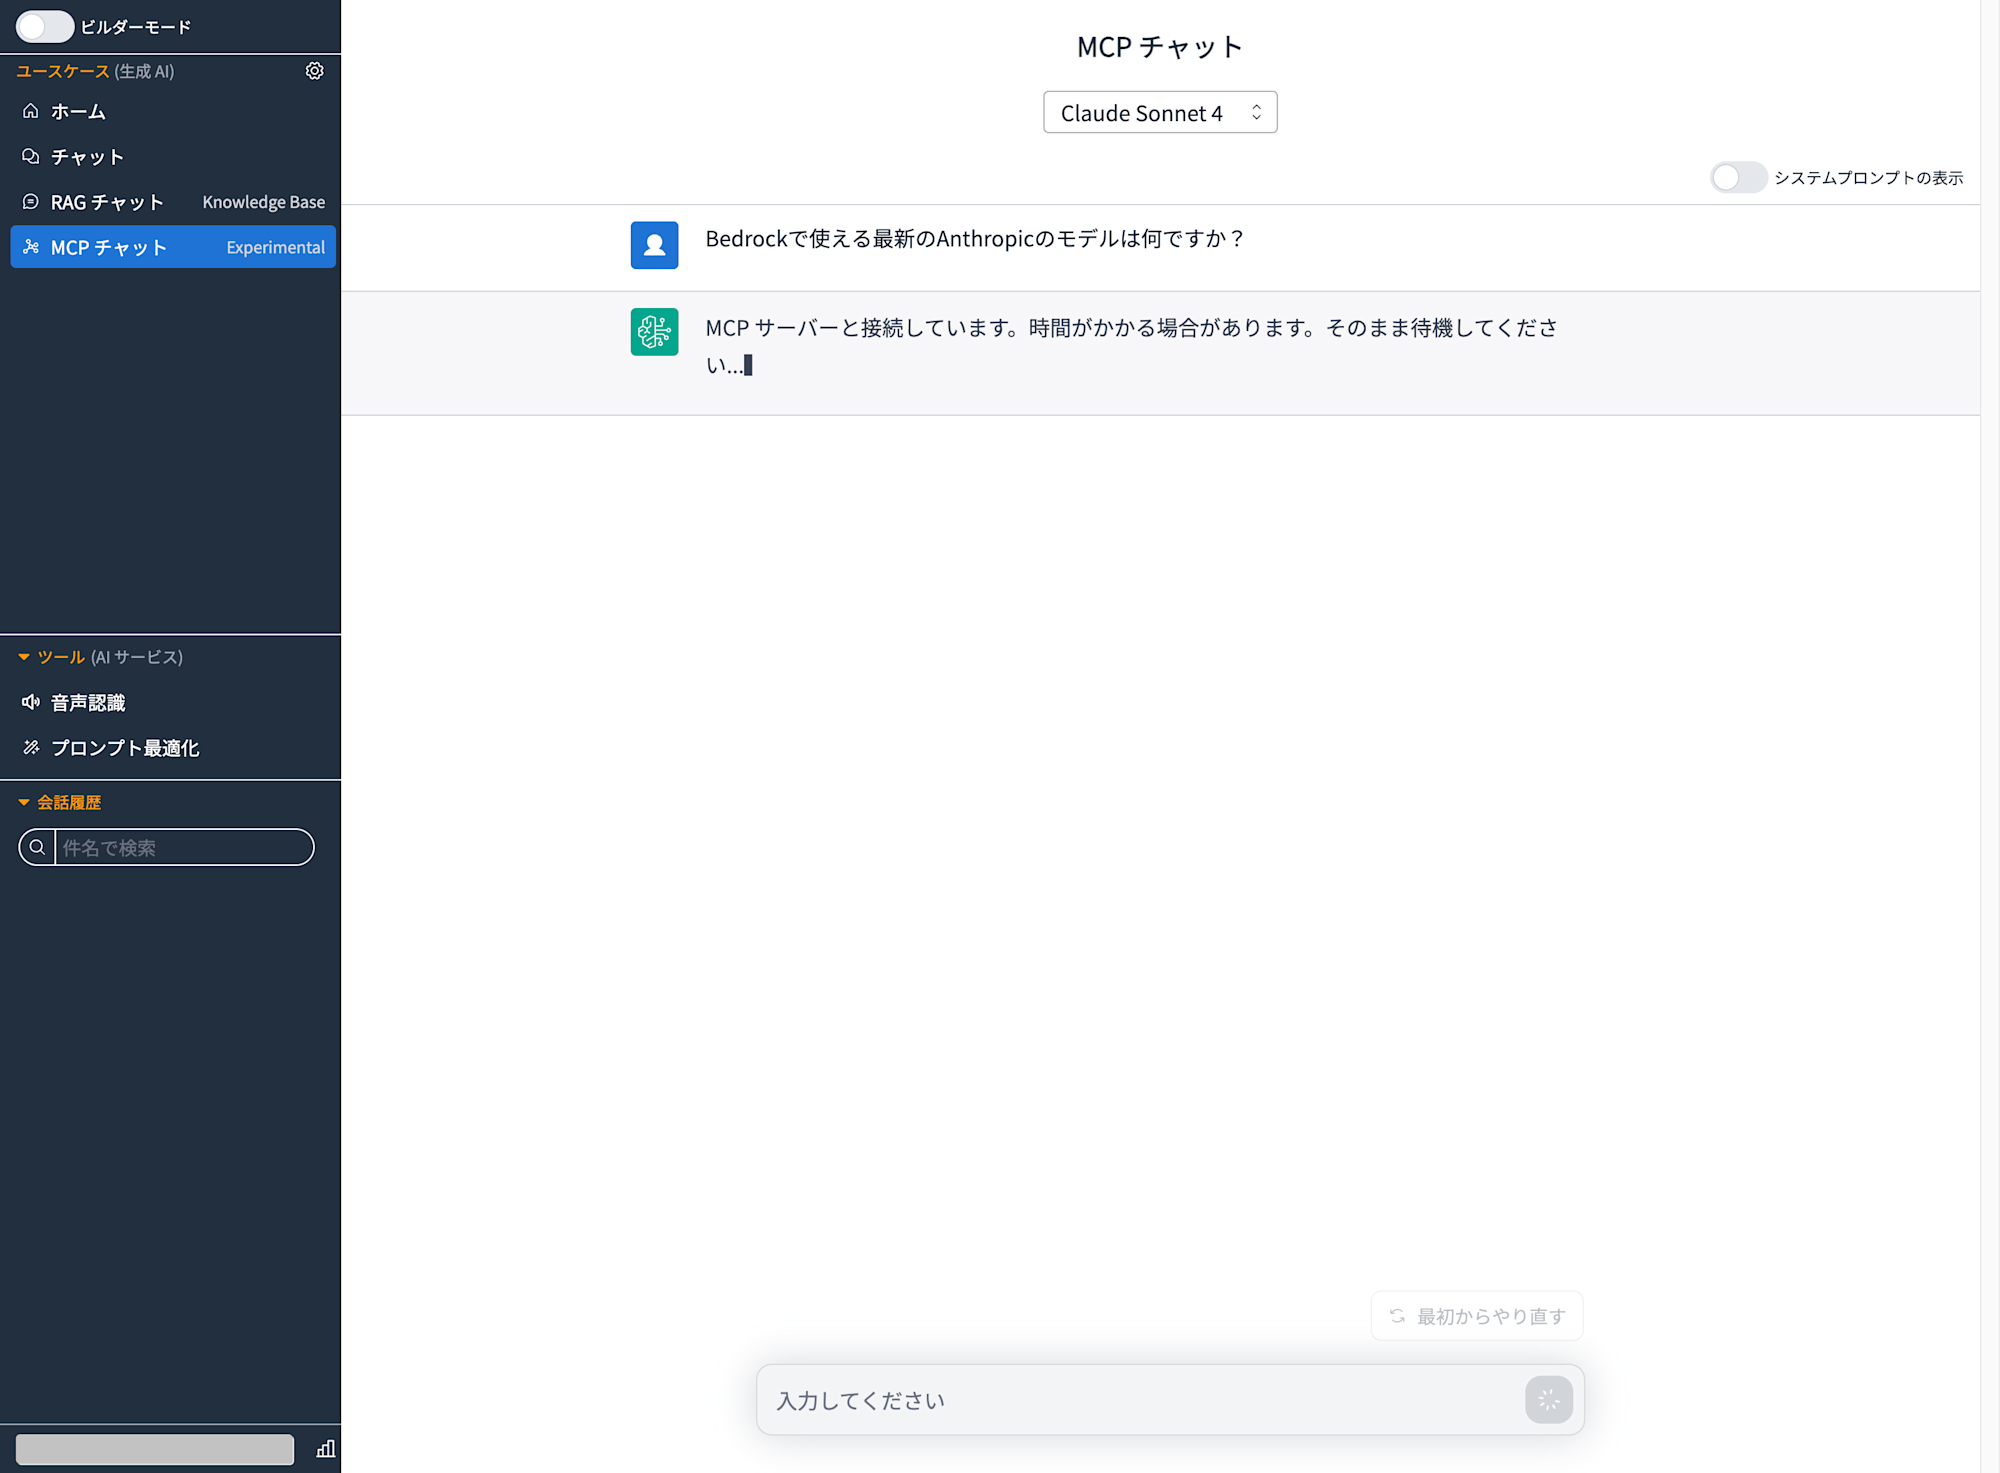Click the user question text about Bedrock
The image size is (2000, 1473).
(974, 238)
